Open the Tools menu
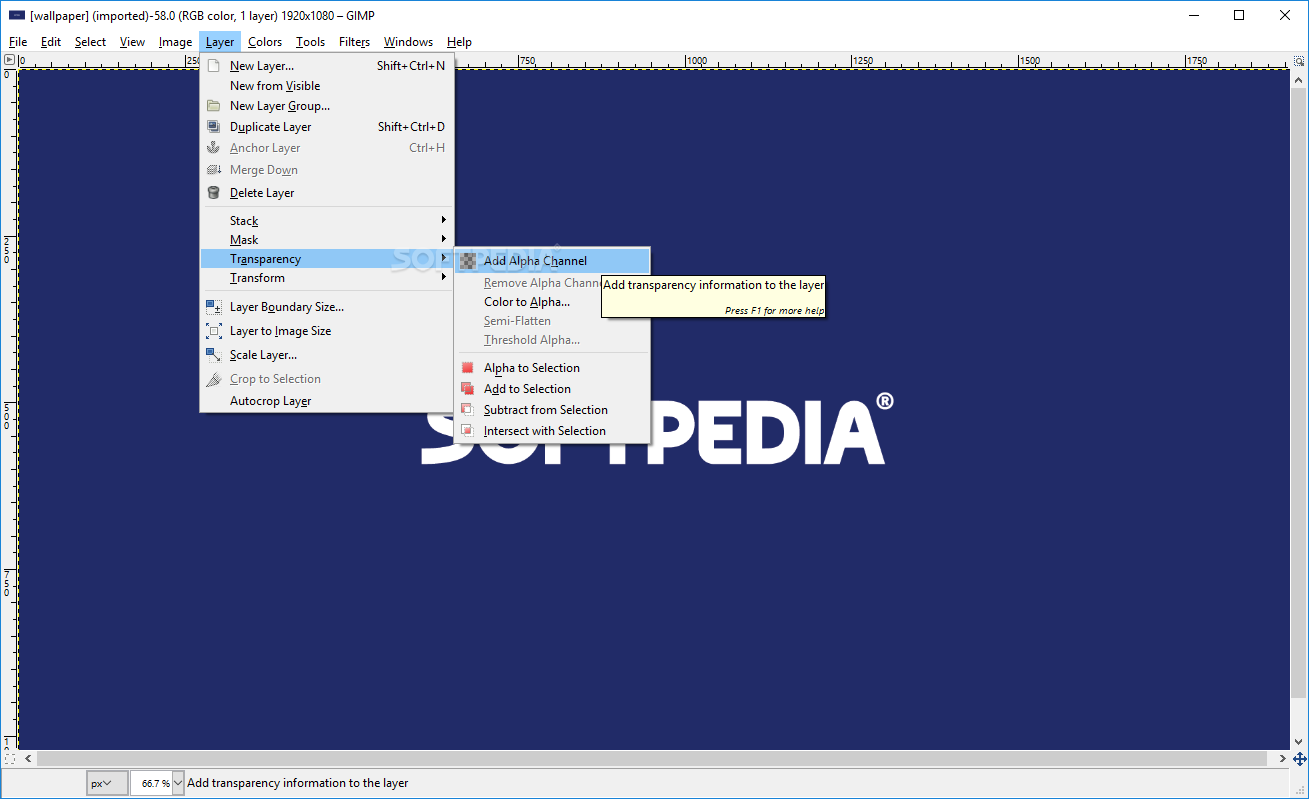This screenshot has width=1309, height=799. coord(311,42)
